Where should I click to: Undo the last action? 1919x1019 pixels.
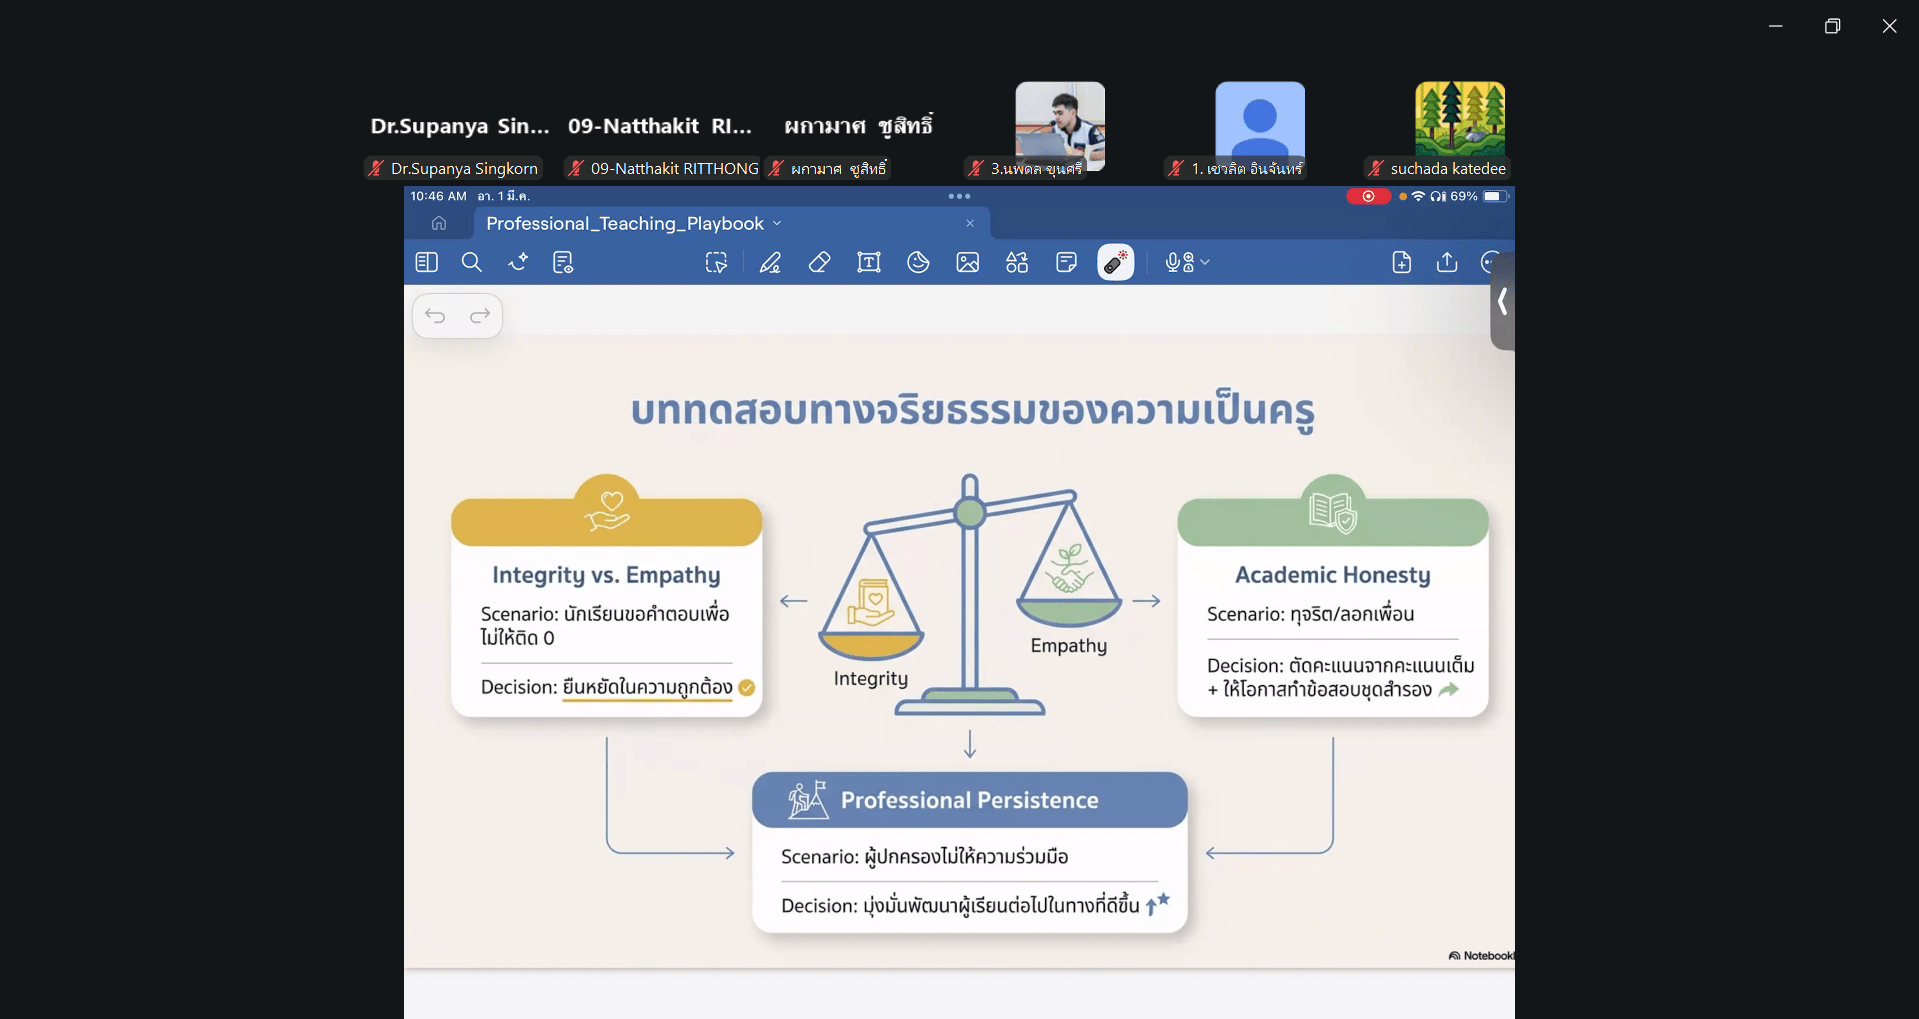tap(435, 316)
